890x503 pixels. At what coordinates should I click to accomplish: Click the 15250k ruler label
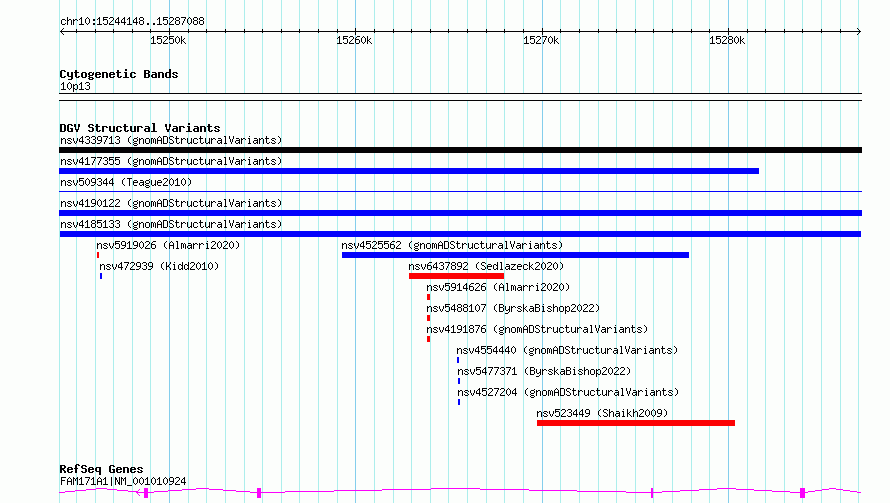(168, 40)
